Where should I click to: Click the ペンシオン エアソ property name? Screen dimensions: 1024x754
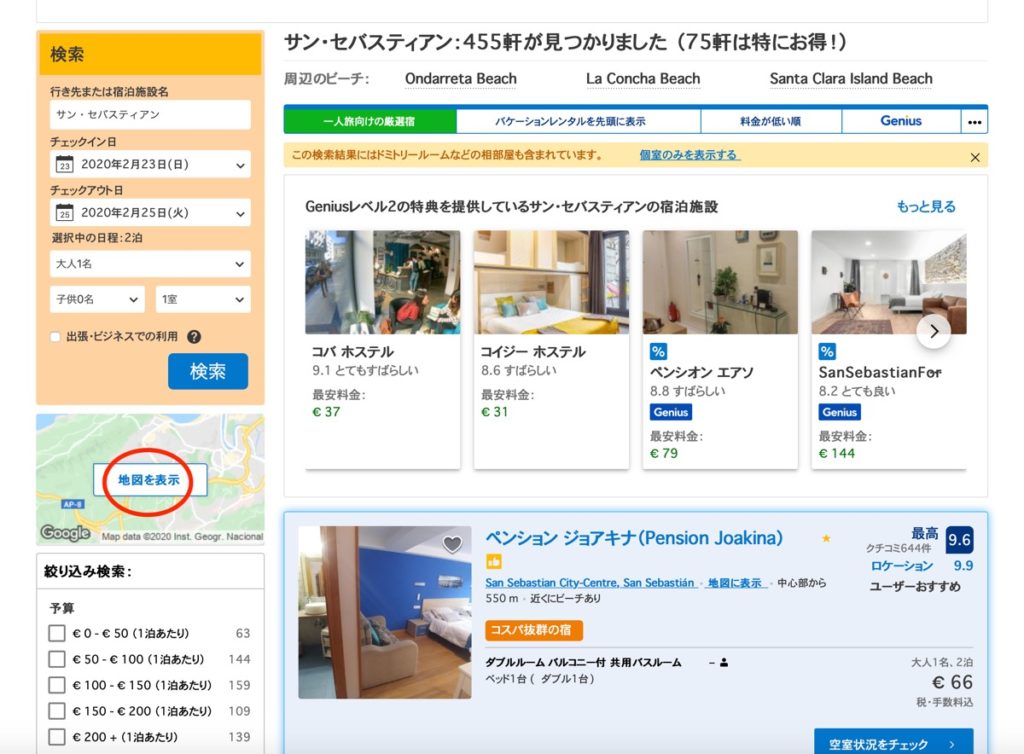point(701,373)
